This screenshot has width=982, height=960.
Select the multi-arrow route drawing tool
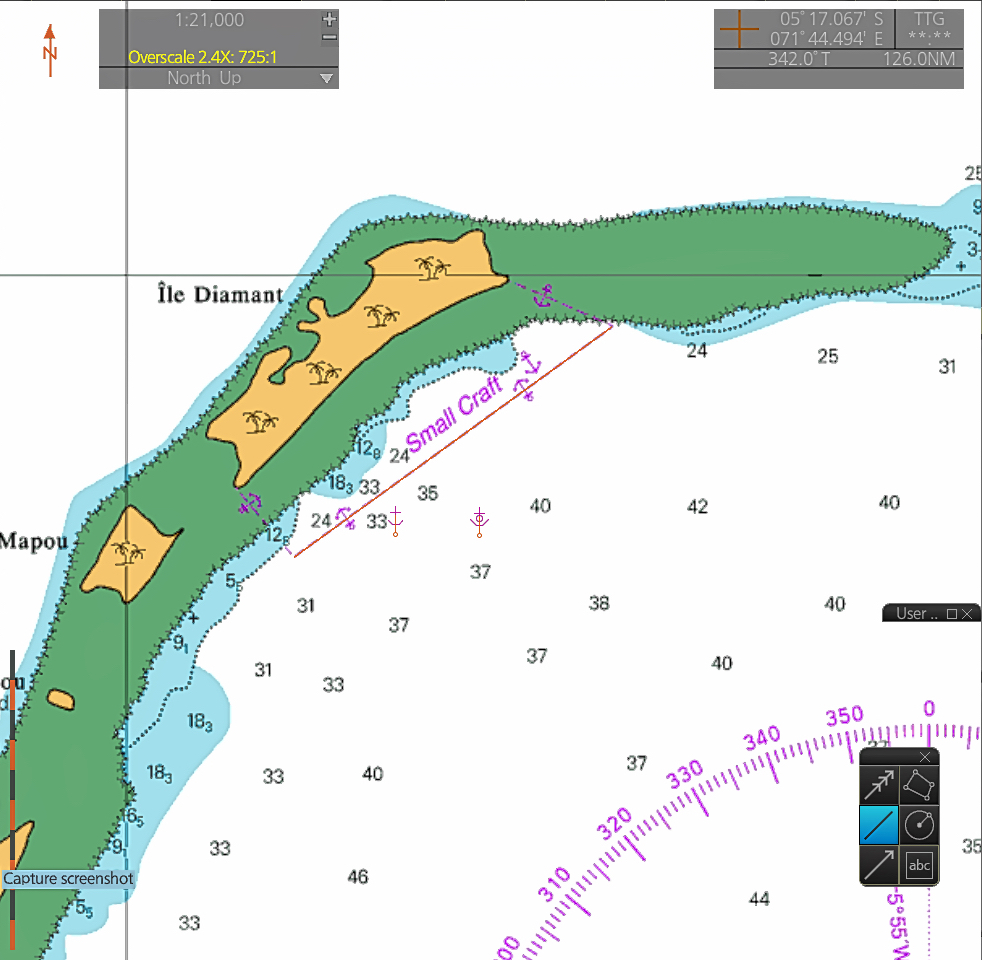(879, 785)
